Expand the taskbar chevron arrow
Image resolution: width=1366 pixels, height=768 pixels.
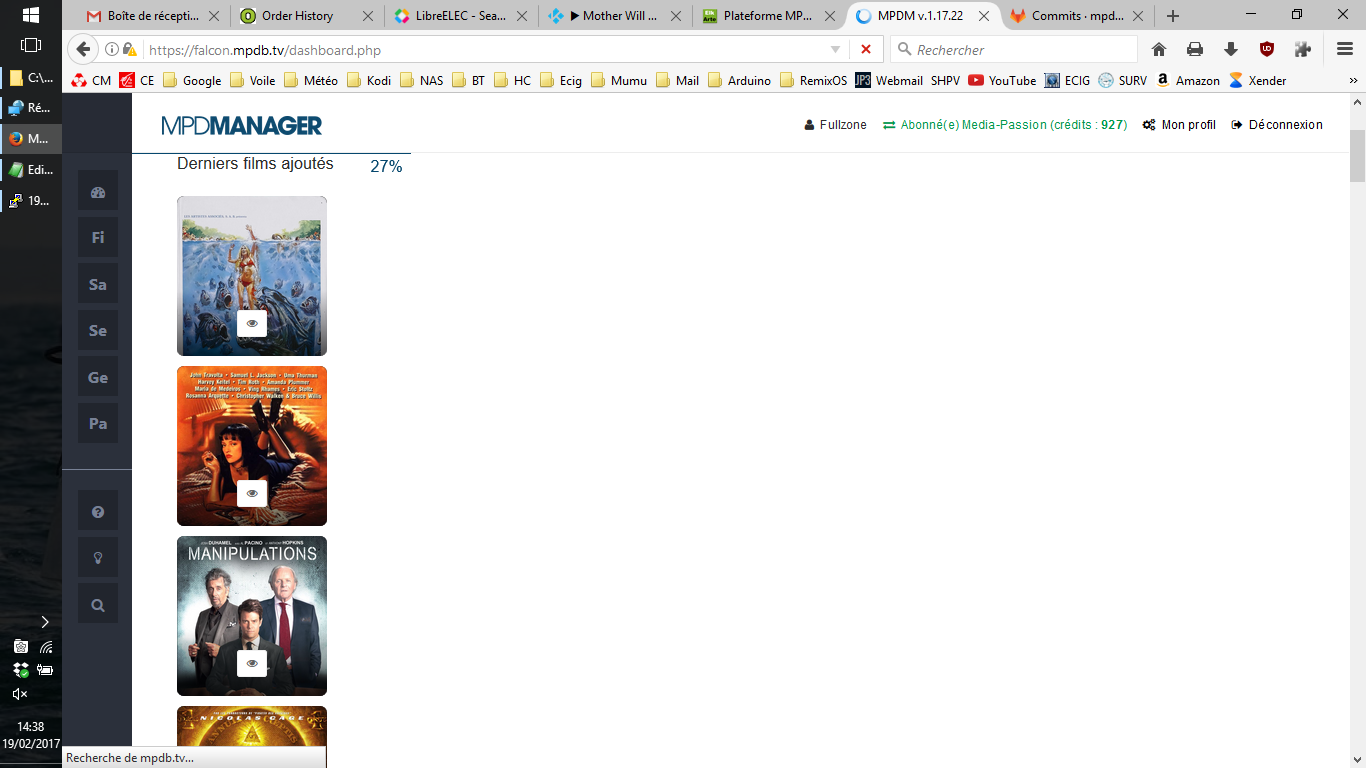(x=44, y=622)
